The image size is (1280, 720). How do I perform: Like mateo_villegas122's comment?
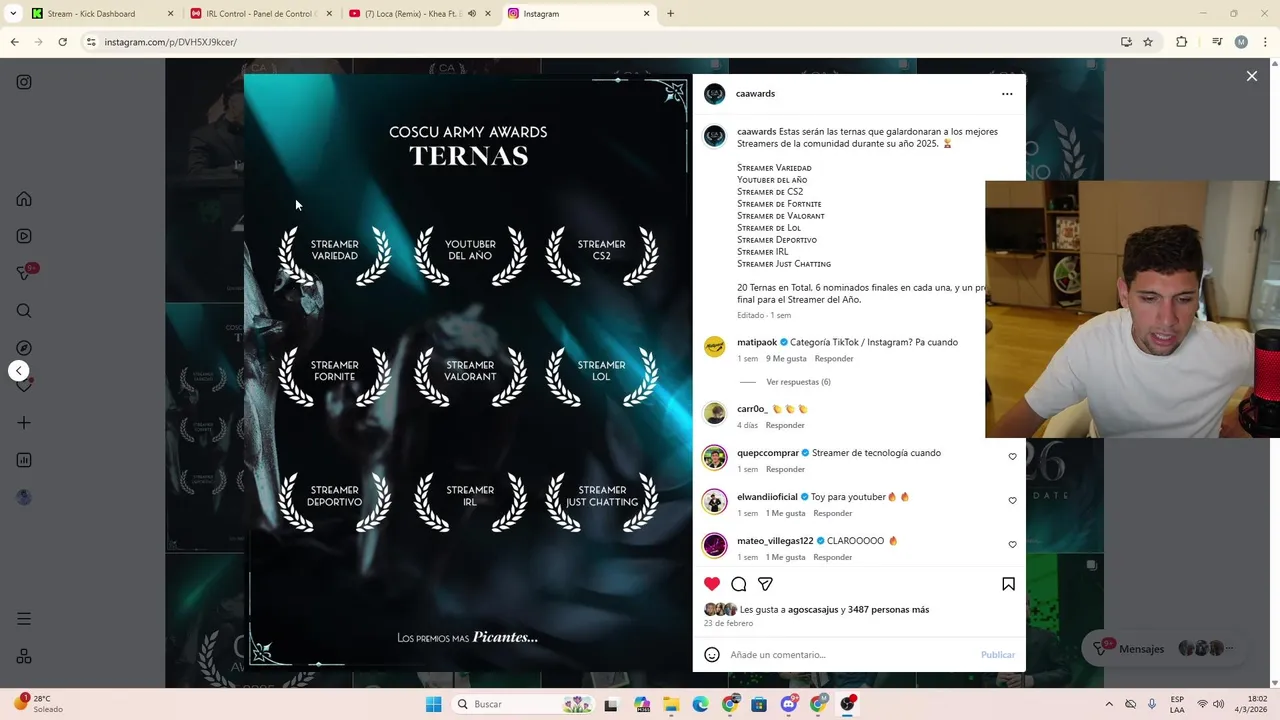tap(1012, 545)
